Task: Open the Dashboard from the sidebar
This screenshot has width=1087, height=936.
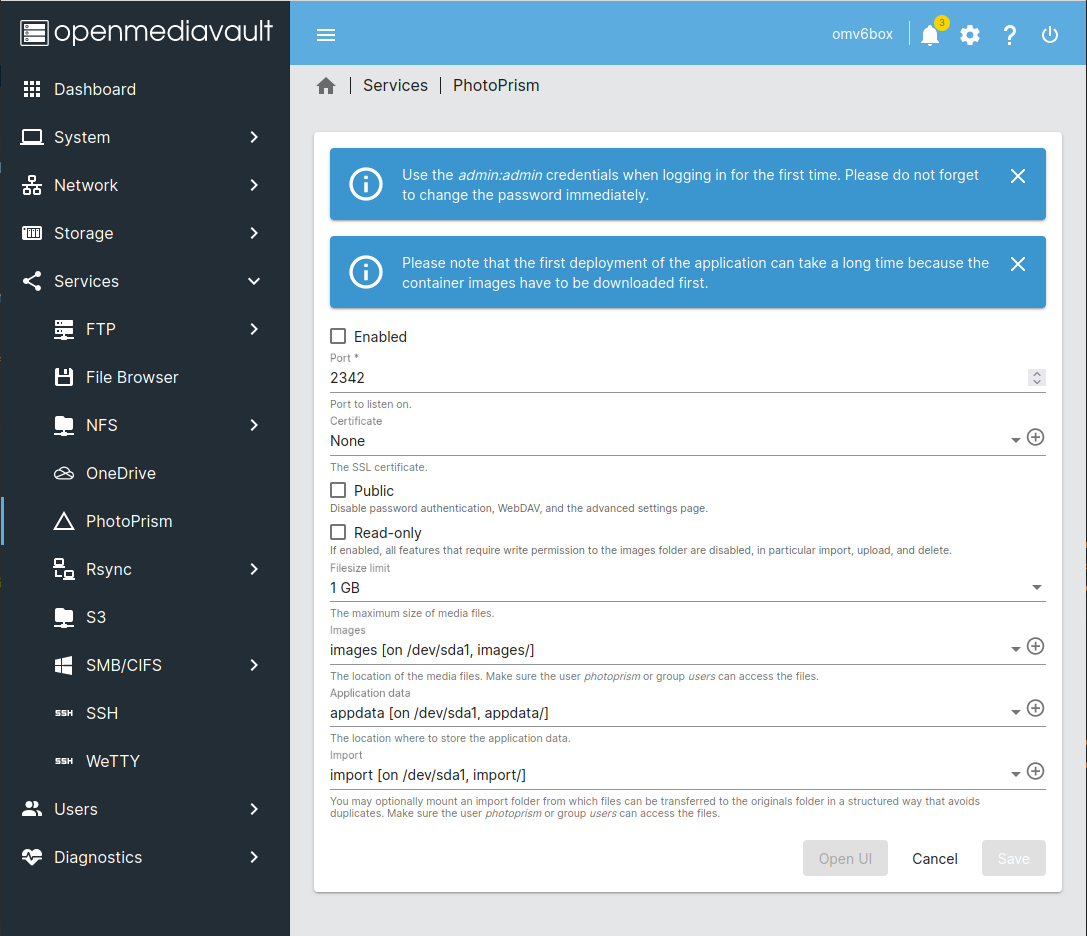Action: click(x=95, y=89)
